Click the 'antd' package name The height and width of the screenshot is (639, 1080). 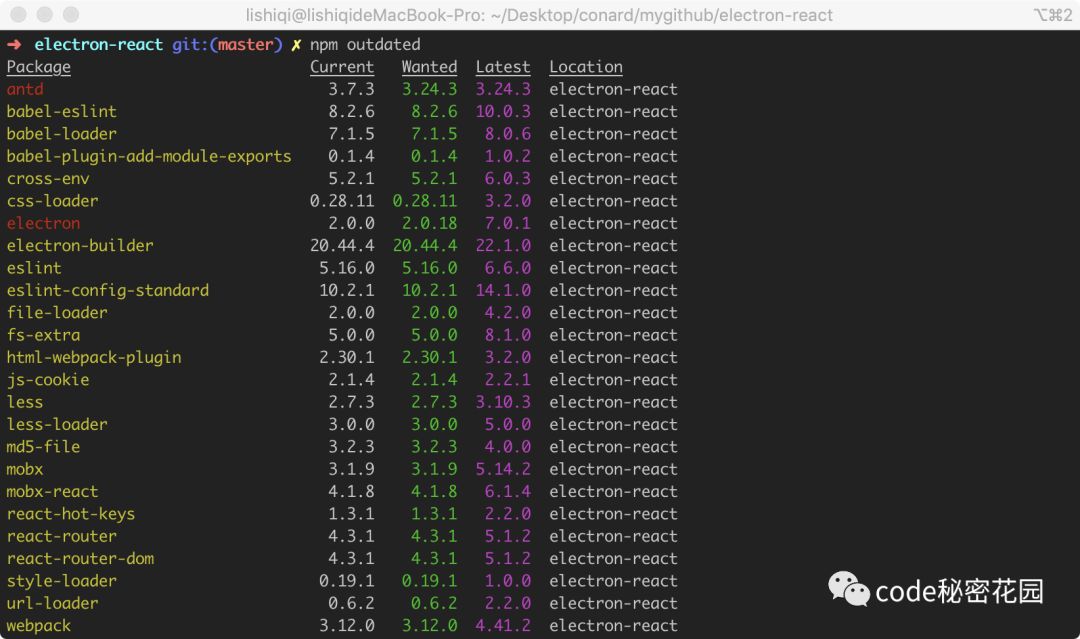pyautogui.click(x=25, y=90)
